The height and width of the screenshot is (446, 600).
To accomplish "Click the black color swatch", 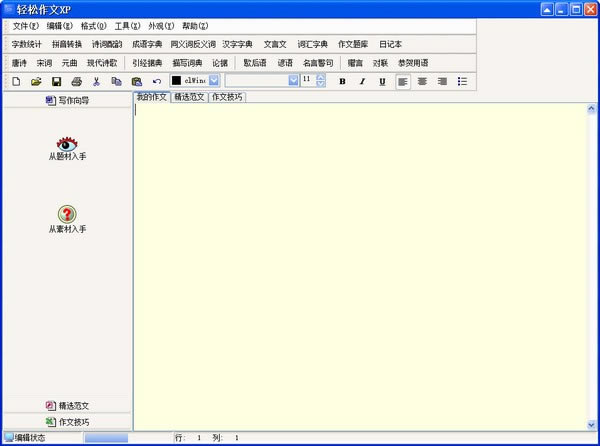I will tap(177, 81).
